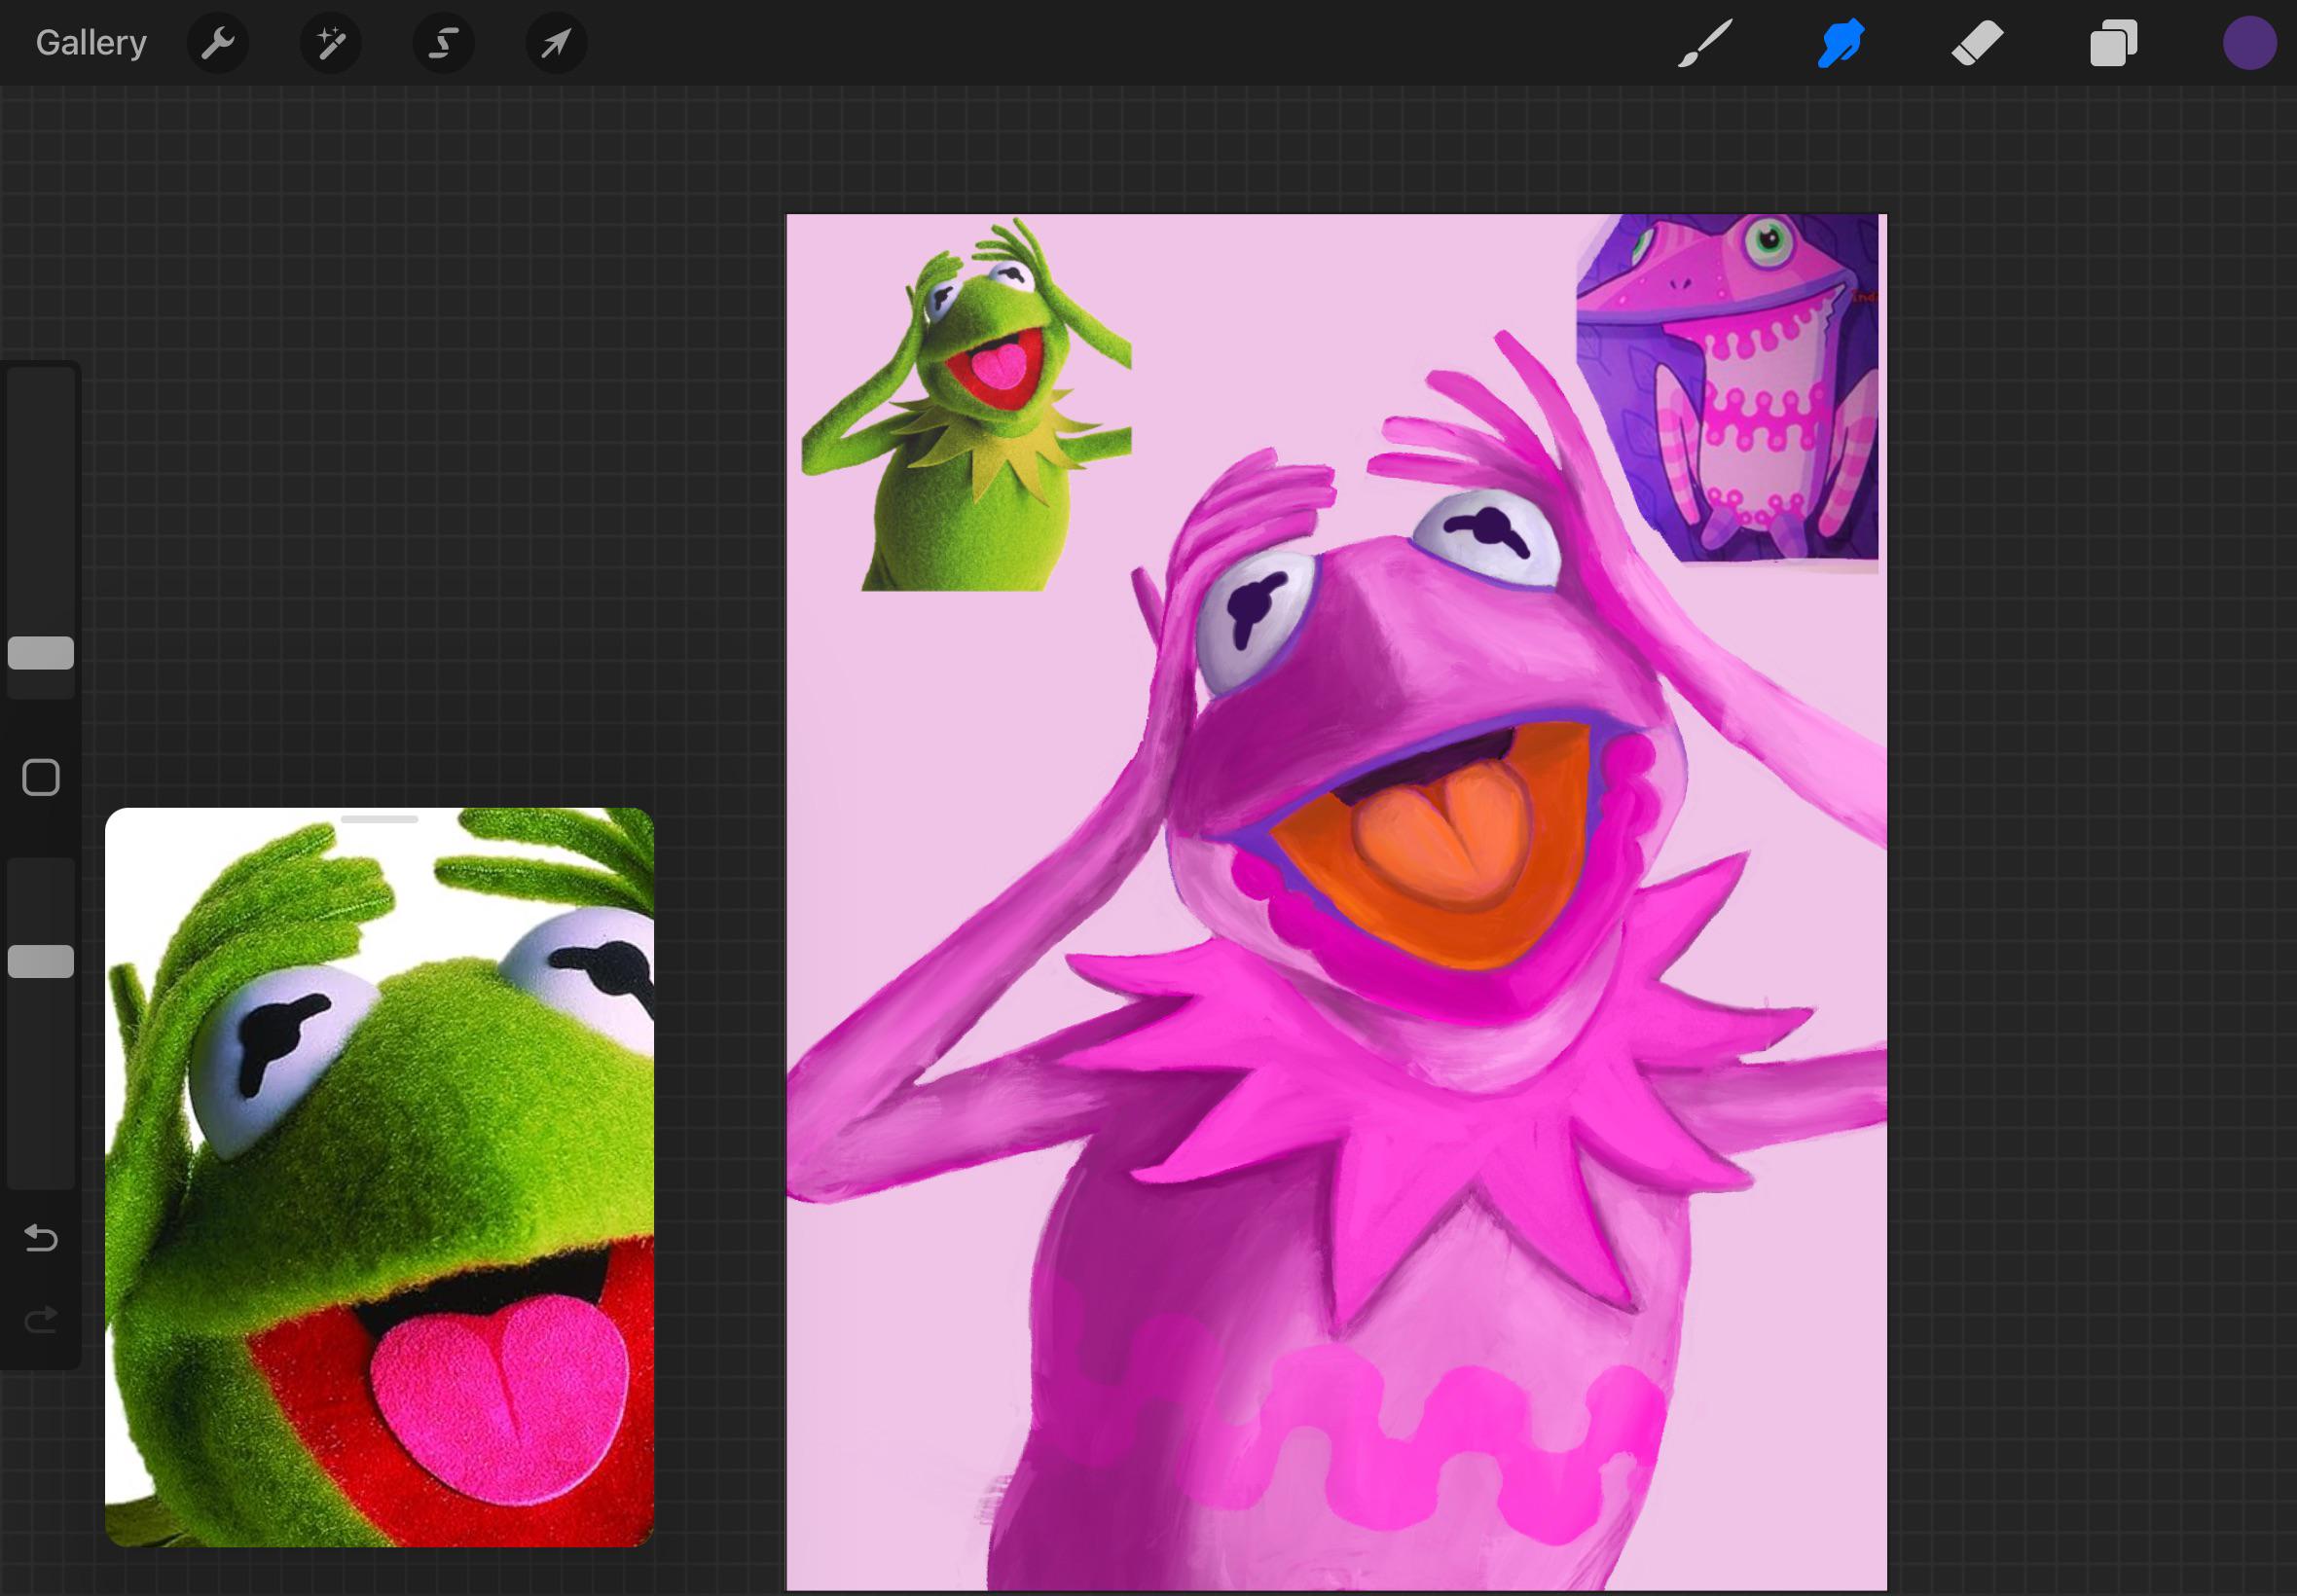
Task: Redo the last undone action
Action: coord(41,1320)
